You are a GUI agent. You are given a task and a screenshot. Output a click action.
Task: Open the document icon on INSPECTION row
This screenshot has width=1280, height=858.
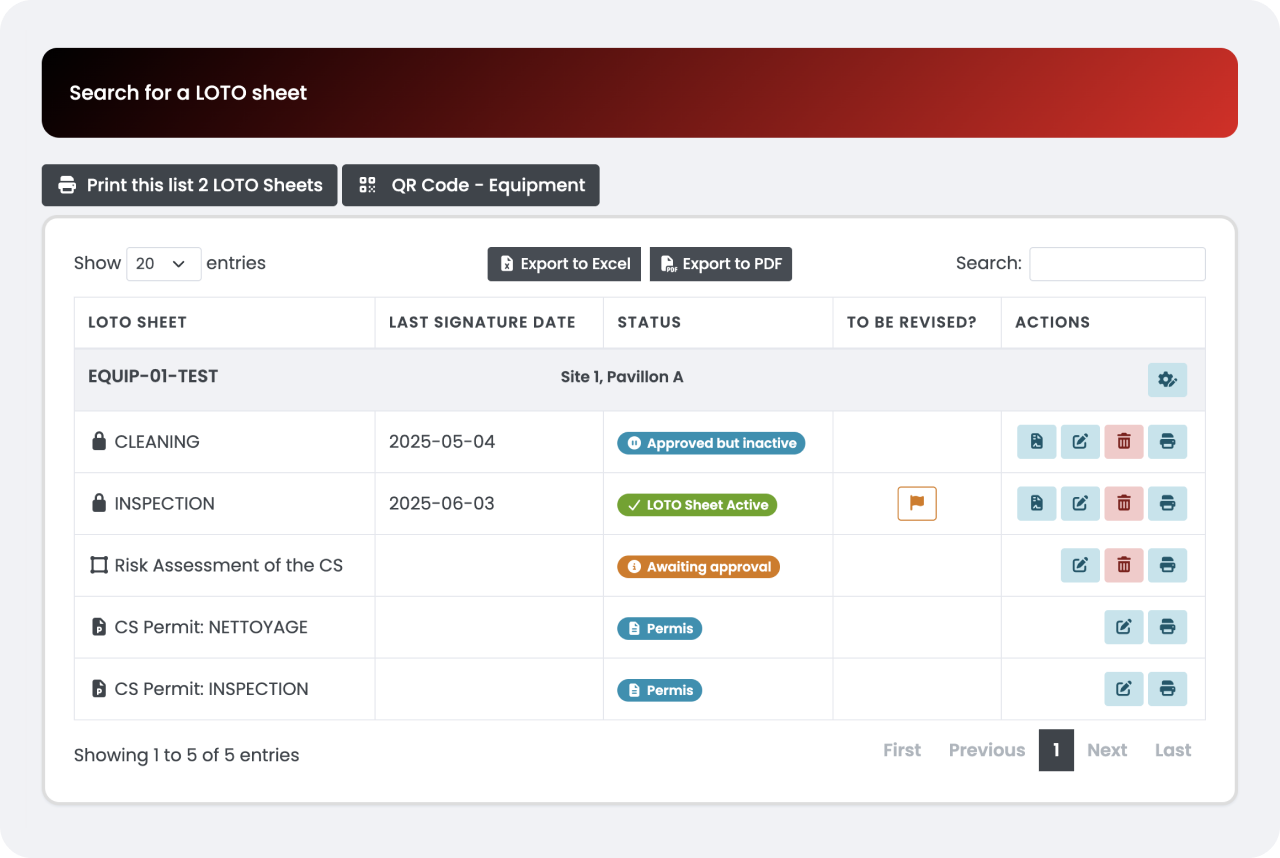coord(1037,504)
